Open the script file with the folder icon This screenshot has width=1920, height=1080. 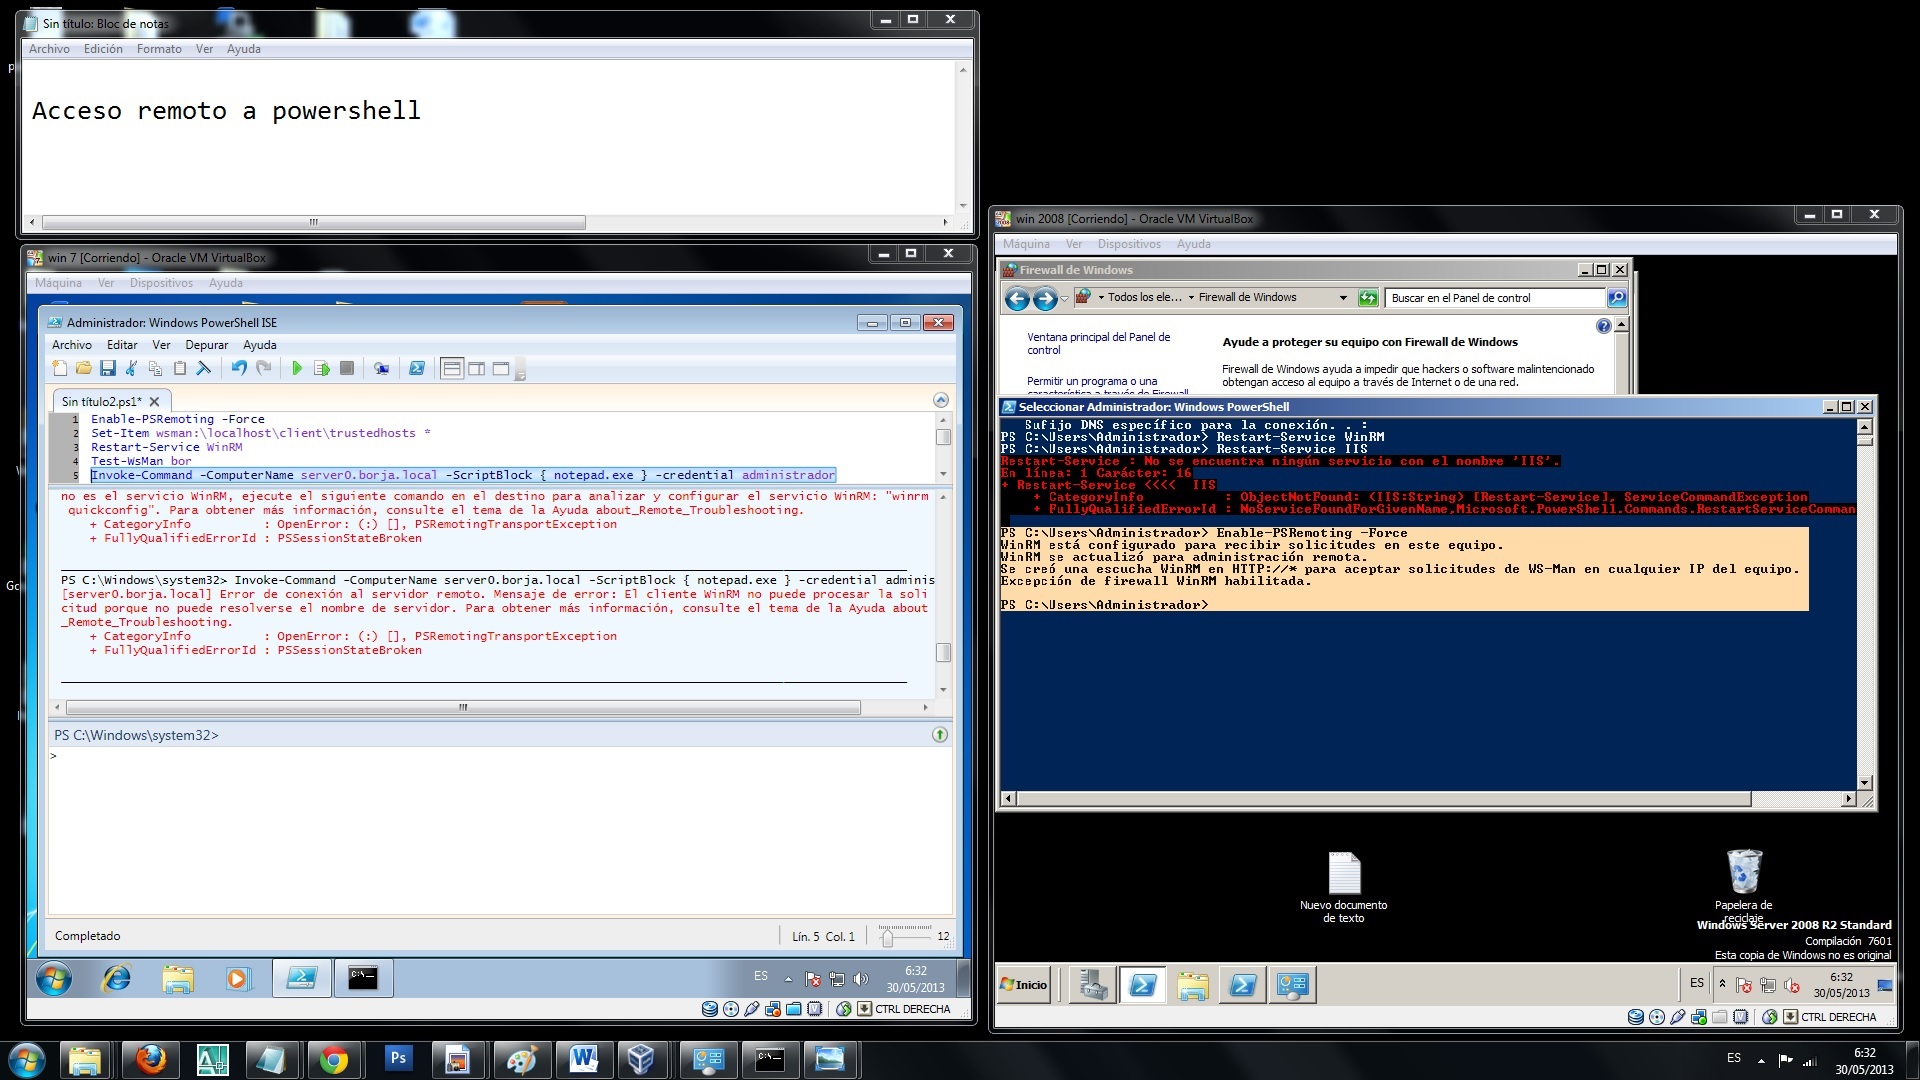(x=84, y=369)
